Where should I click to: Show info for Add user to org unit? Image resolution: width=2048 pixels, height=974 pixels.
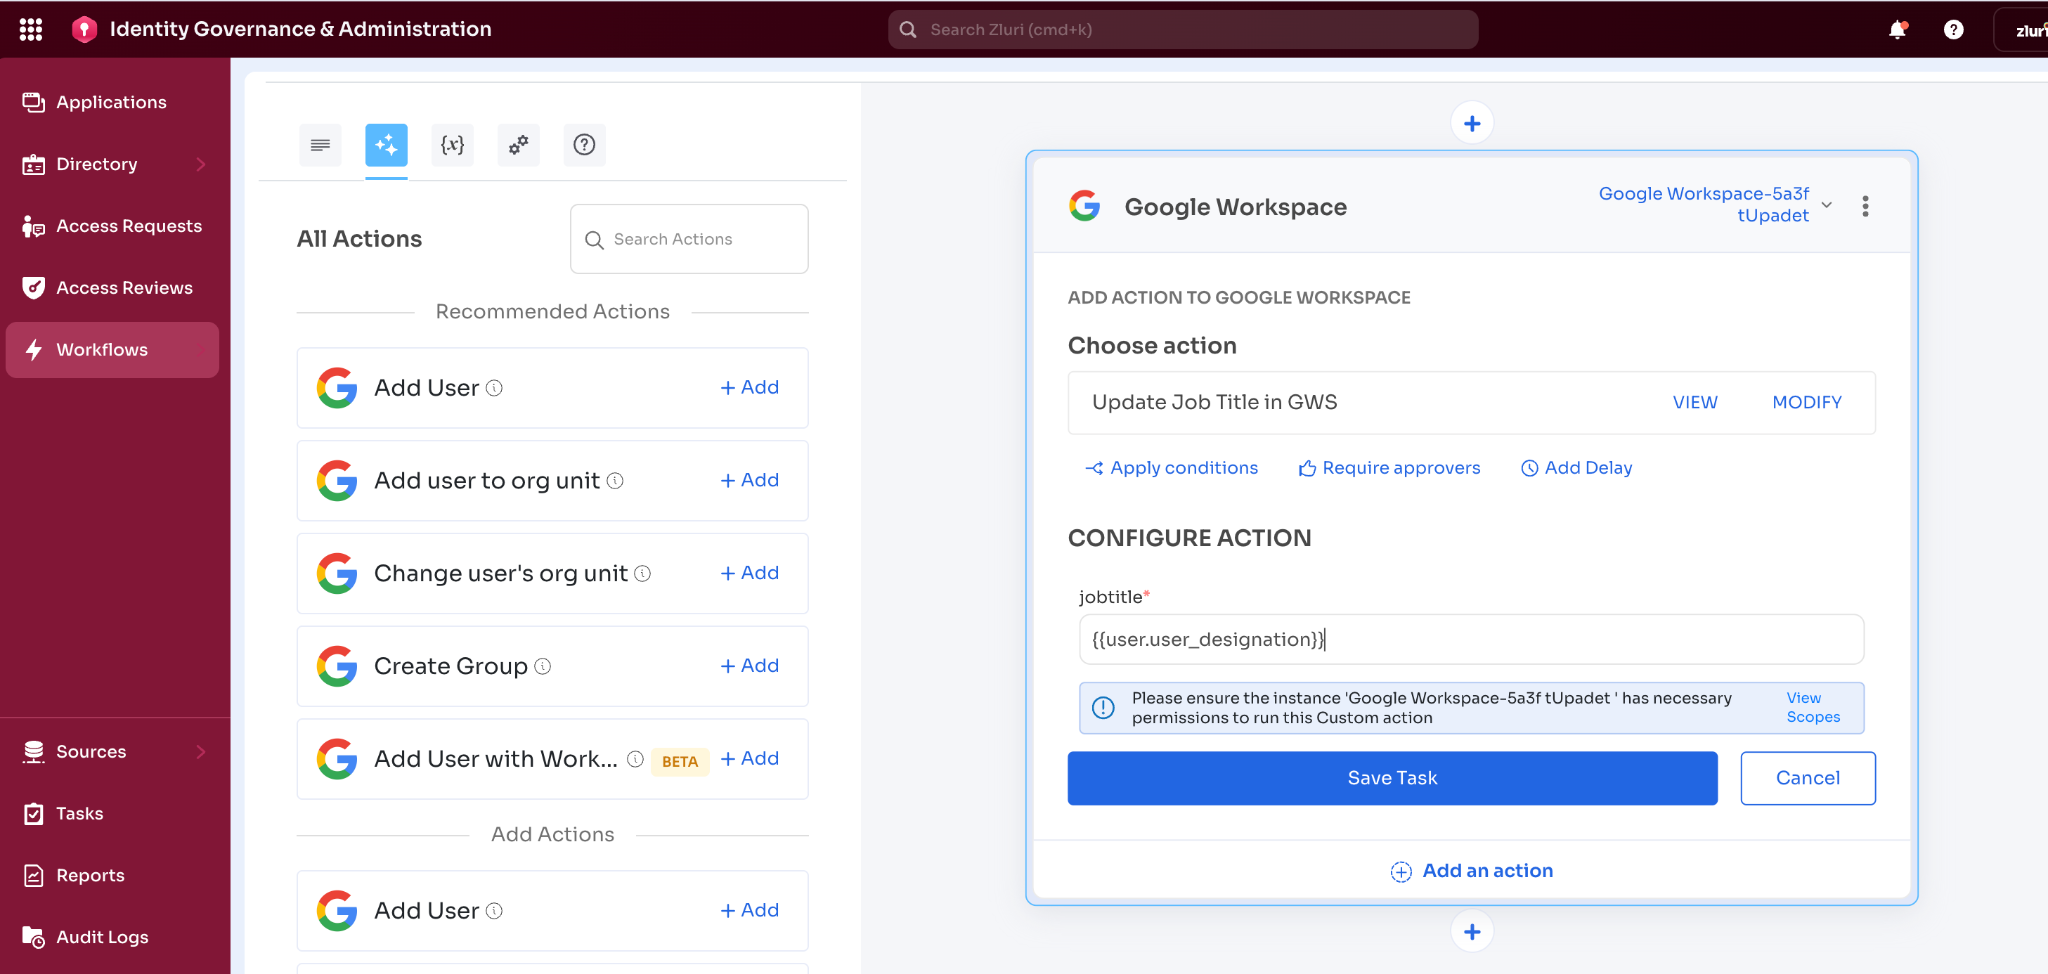tap(615, 481)
